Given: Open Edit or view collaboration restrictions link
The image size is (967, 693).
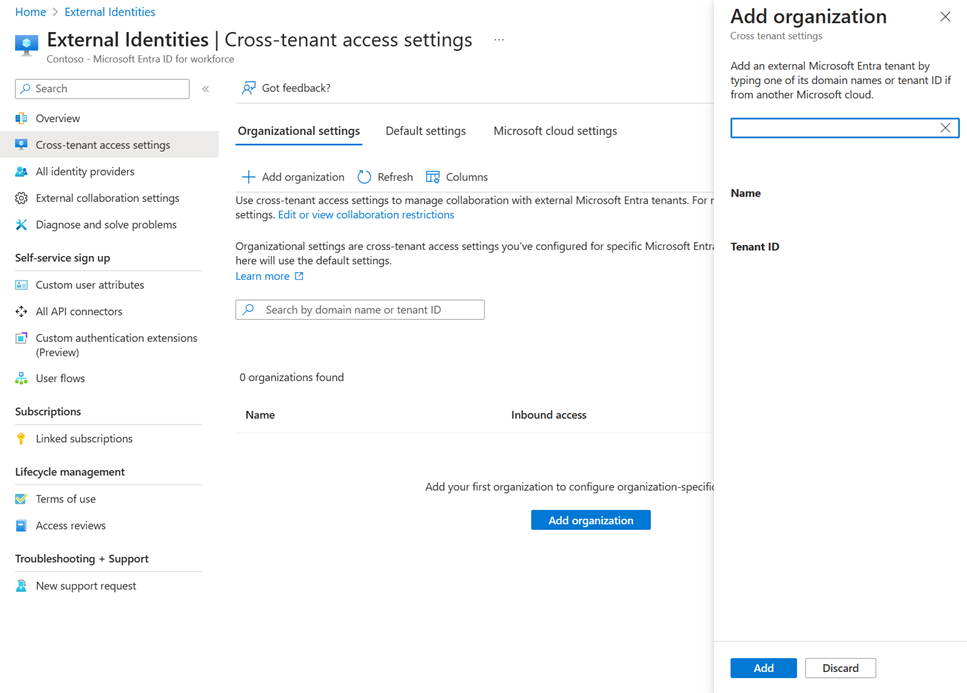Looking at the screenshot, I should point(366,215).
